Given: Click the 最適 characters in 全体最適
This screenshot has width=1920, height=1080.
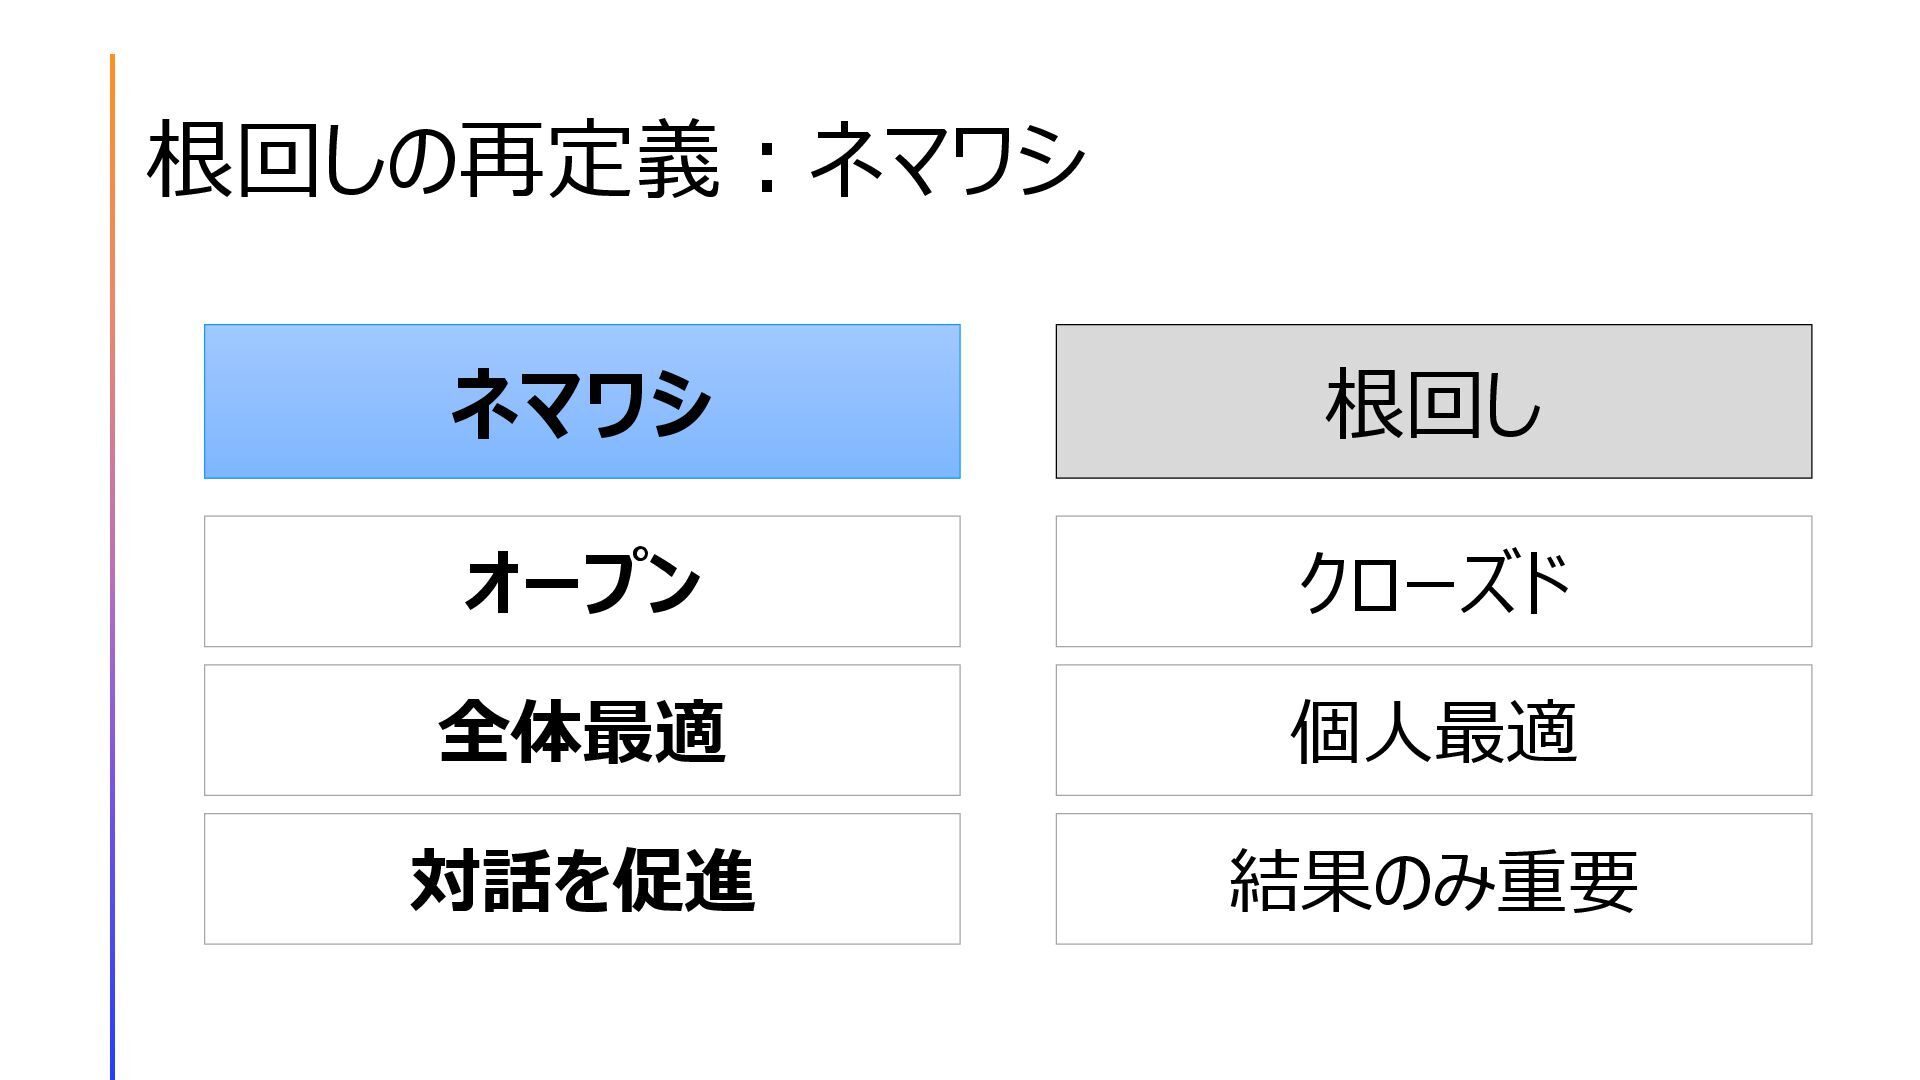Looking at the screenshot, I should click(654, 731).
